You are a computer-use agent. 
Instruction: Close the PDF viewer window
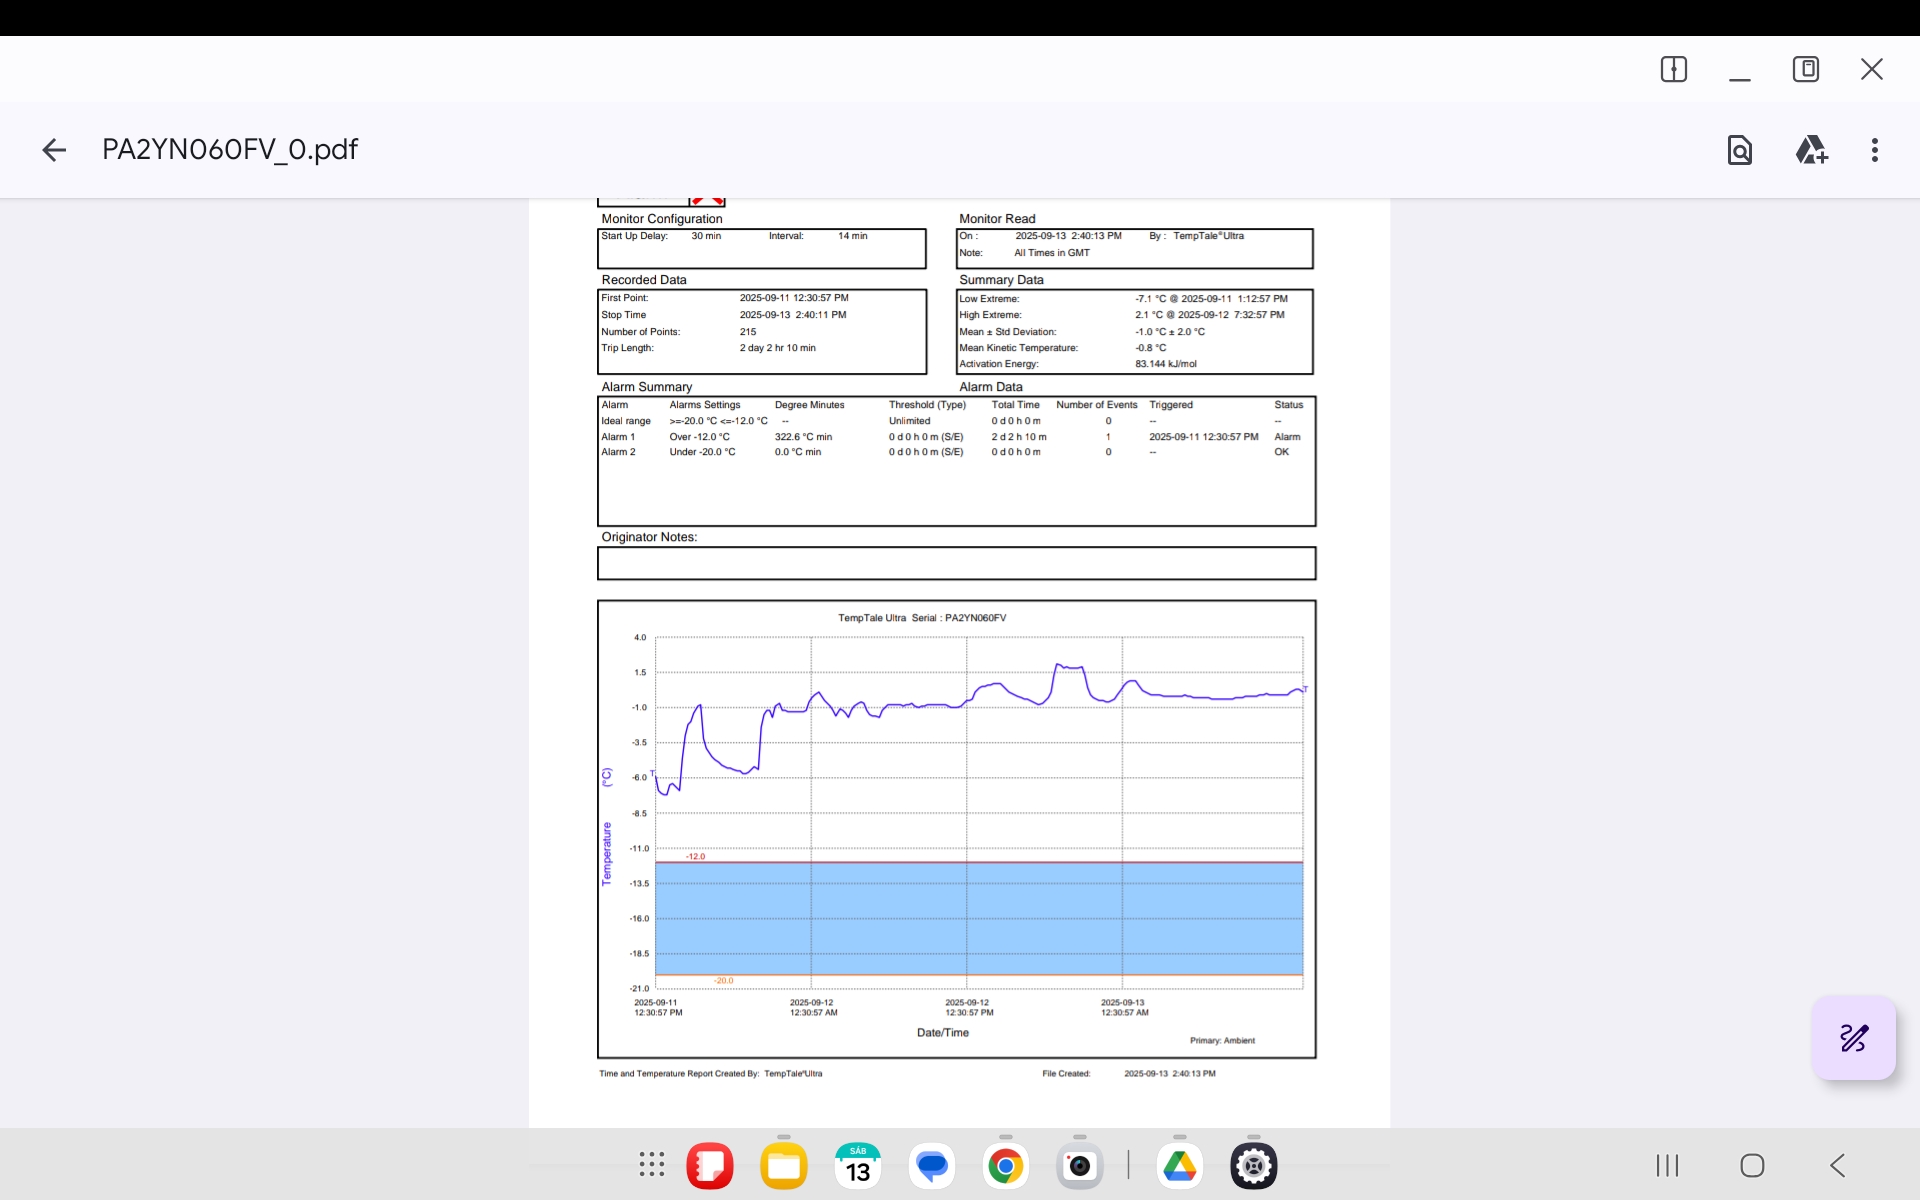1872,69
